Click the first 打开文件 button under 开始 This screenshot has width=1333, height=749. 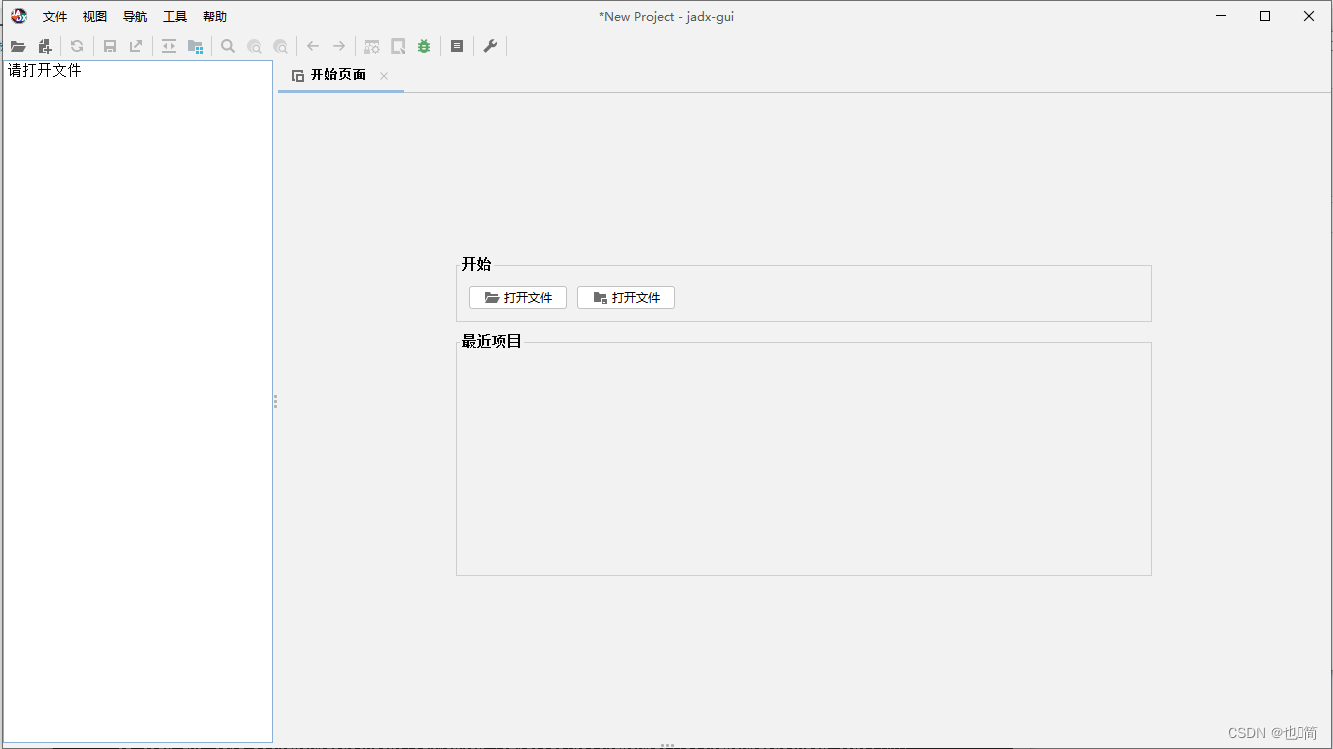[x=517, y=297]
